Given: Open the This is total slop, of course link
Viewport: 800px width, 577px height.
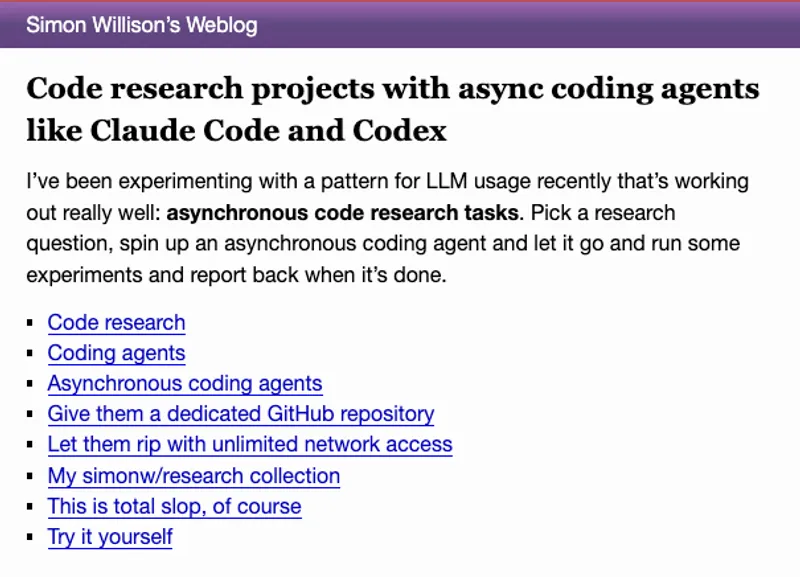Looking at the screenshot, I should [x=174, y=507].
